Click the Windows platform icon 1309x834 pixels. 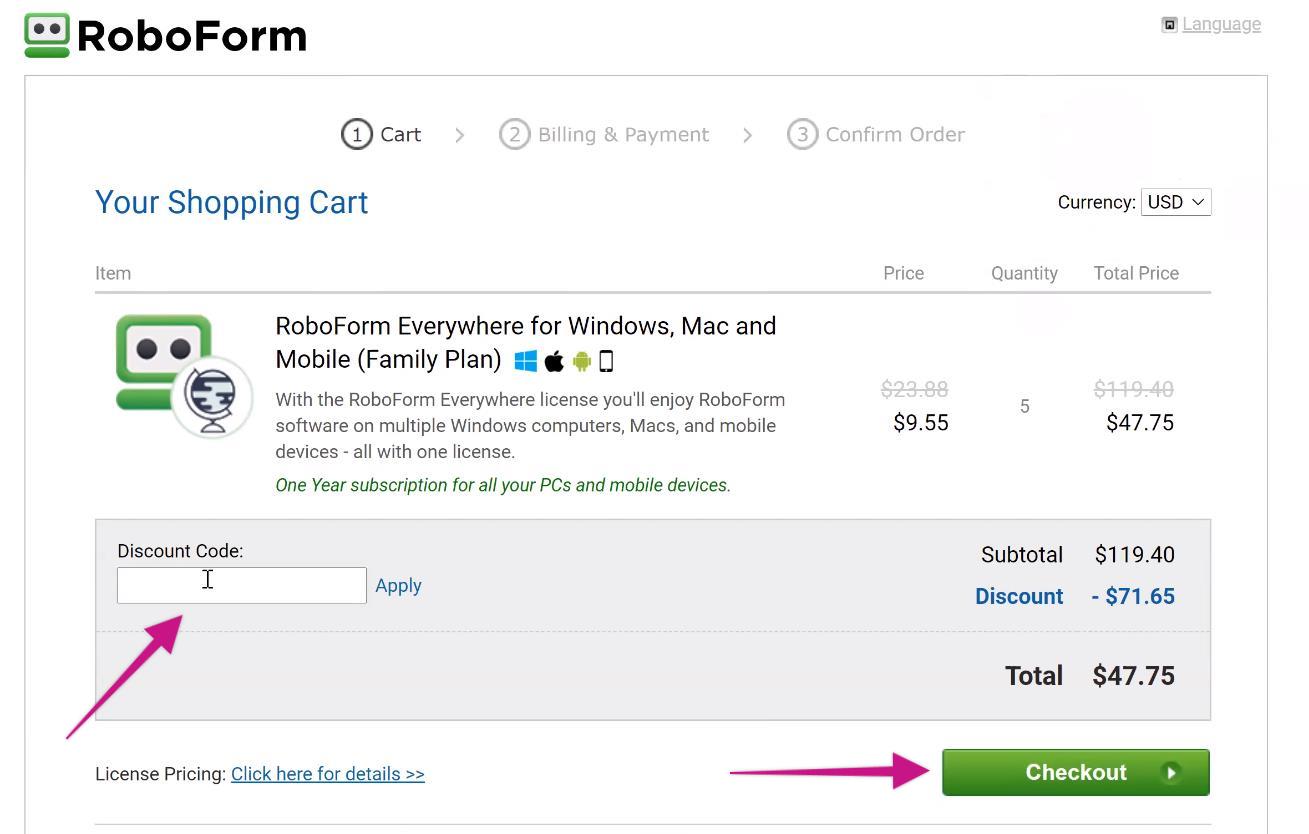(x=525, y=361)
